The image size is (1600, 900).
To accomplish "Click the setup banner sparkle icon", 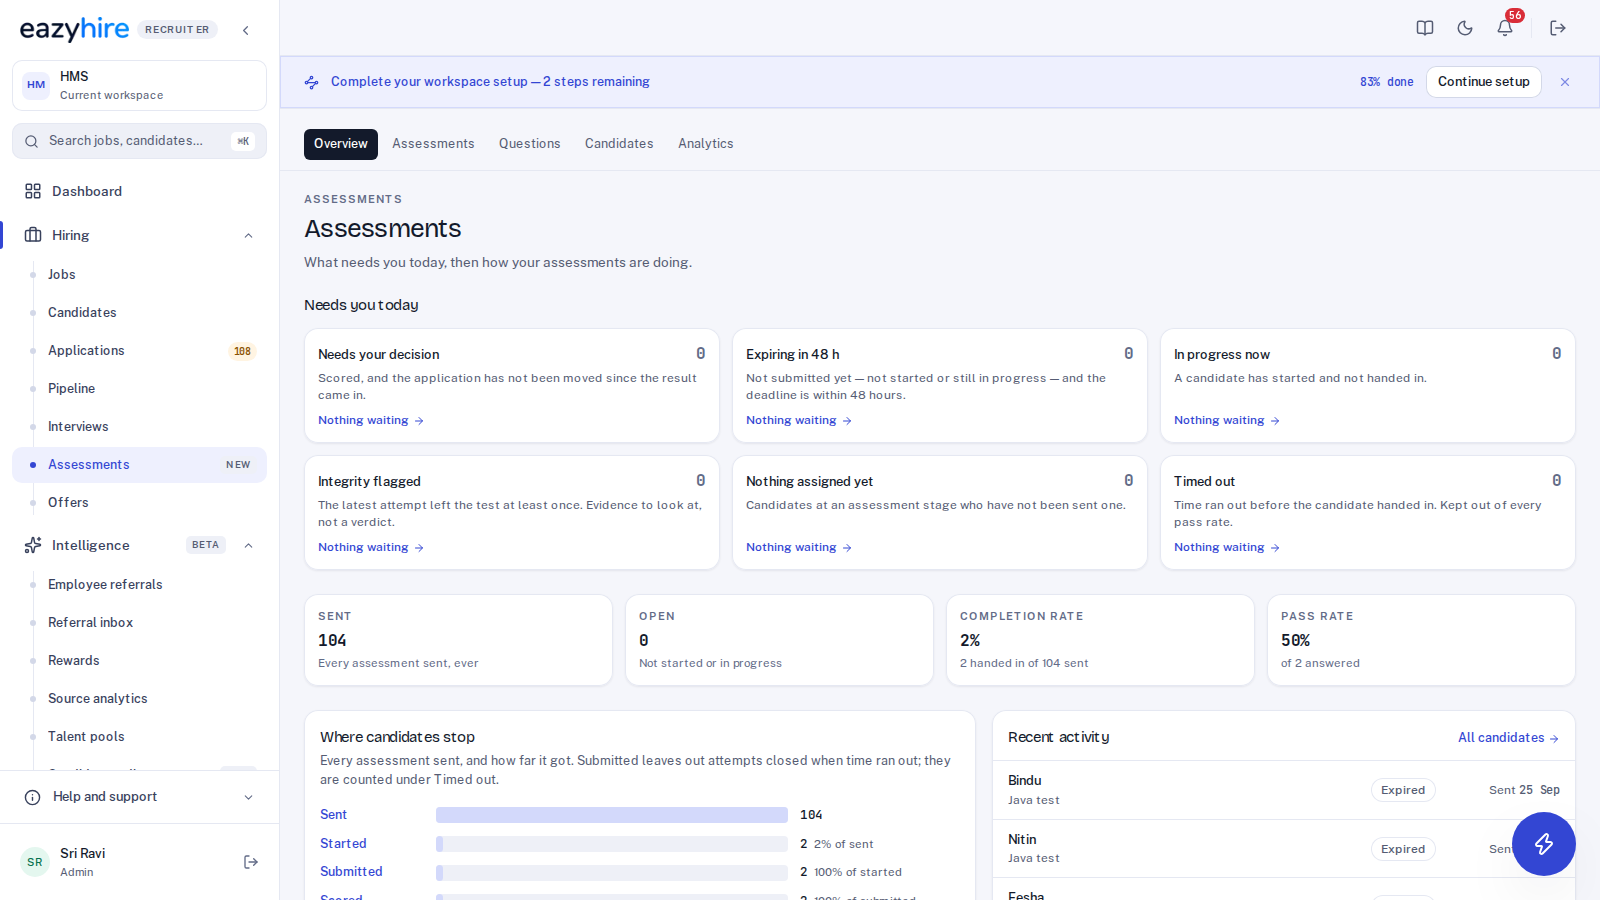I will (312, 82).
